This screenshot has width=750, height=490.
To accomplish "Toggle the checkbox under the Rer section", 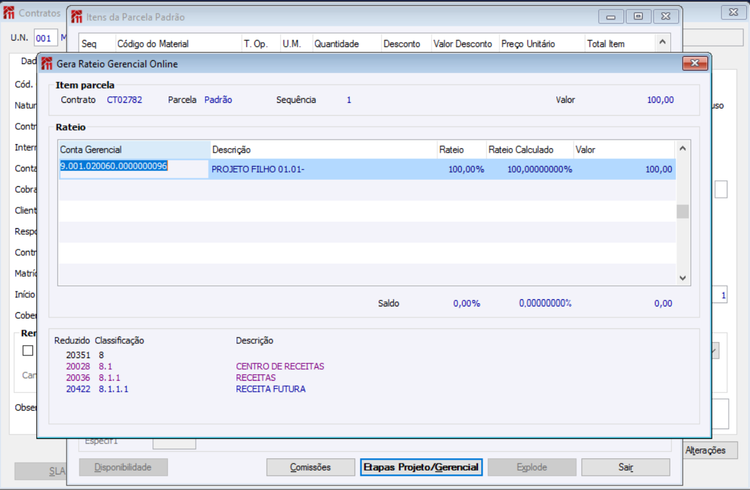I will click(x=28, y=350).
